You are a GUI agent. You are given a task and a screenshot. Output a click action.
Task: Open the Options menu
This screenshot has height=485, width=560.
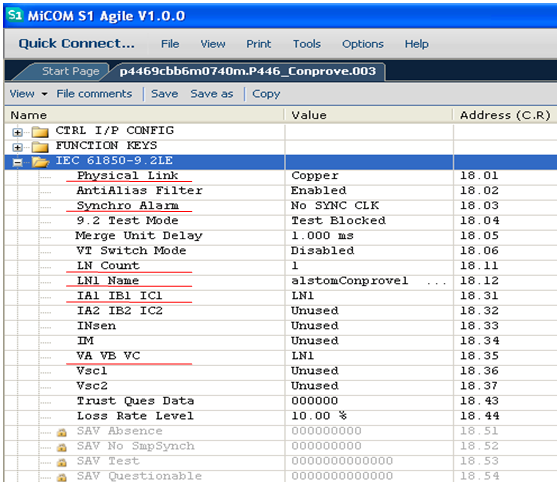coord(363,44)
